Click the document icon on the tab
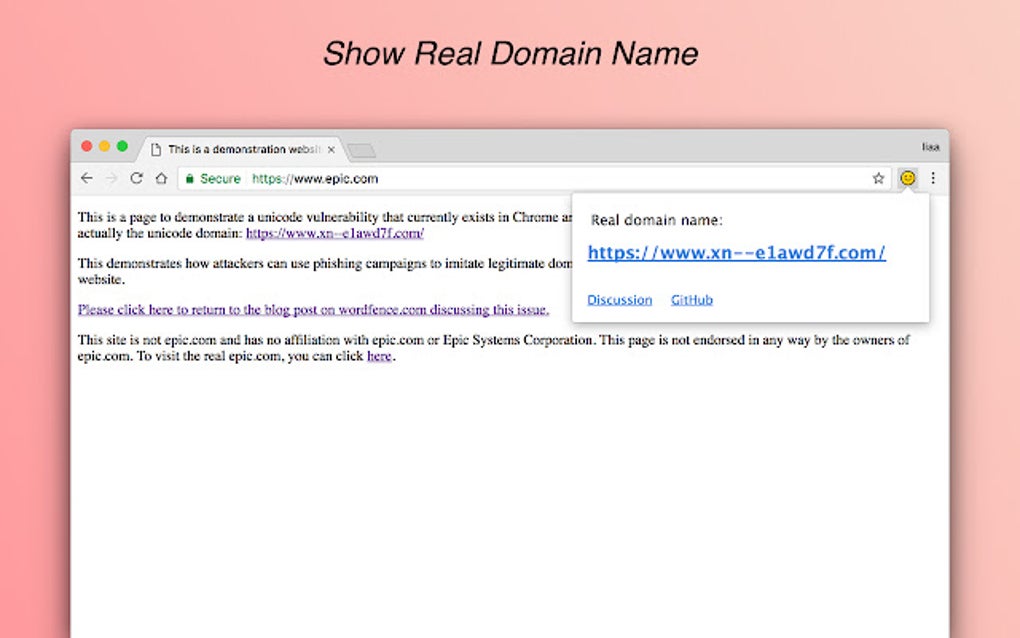Image resolution: width=1020 pixels, height=638 pixels. pos(157,148)
